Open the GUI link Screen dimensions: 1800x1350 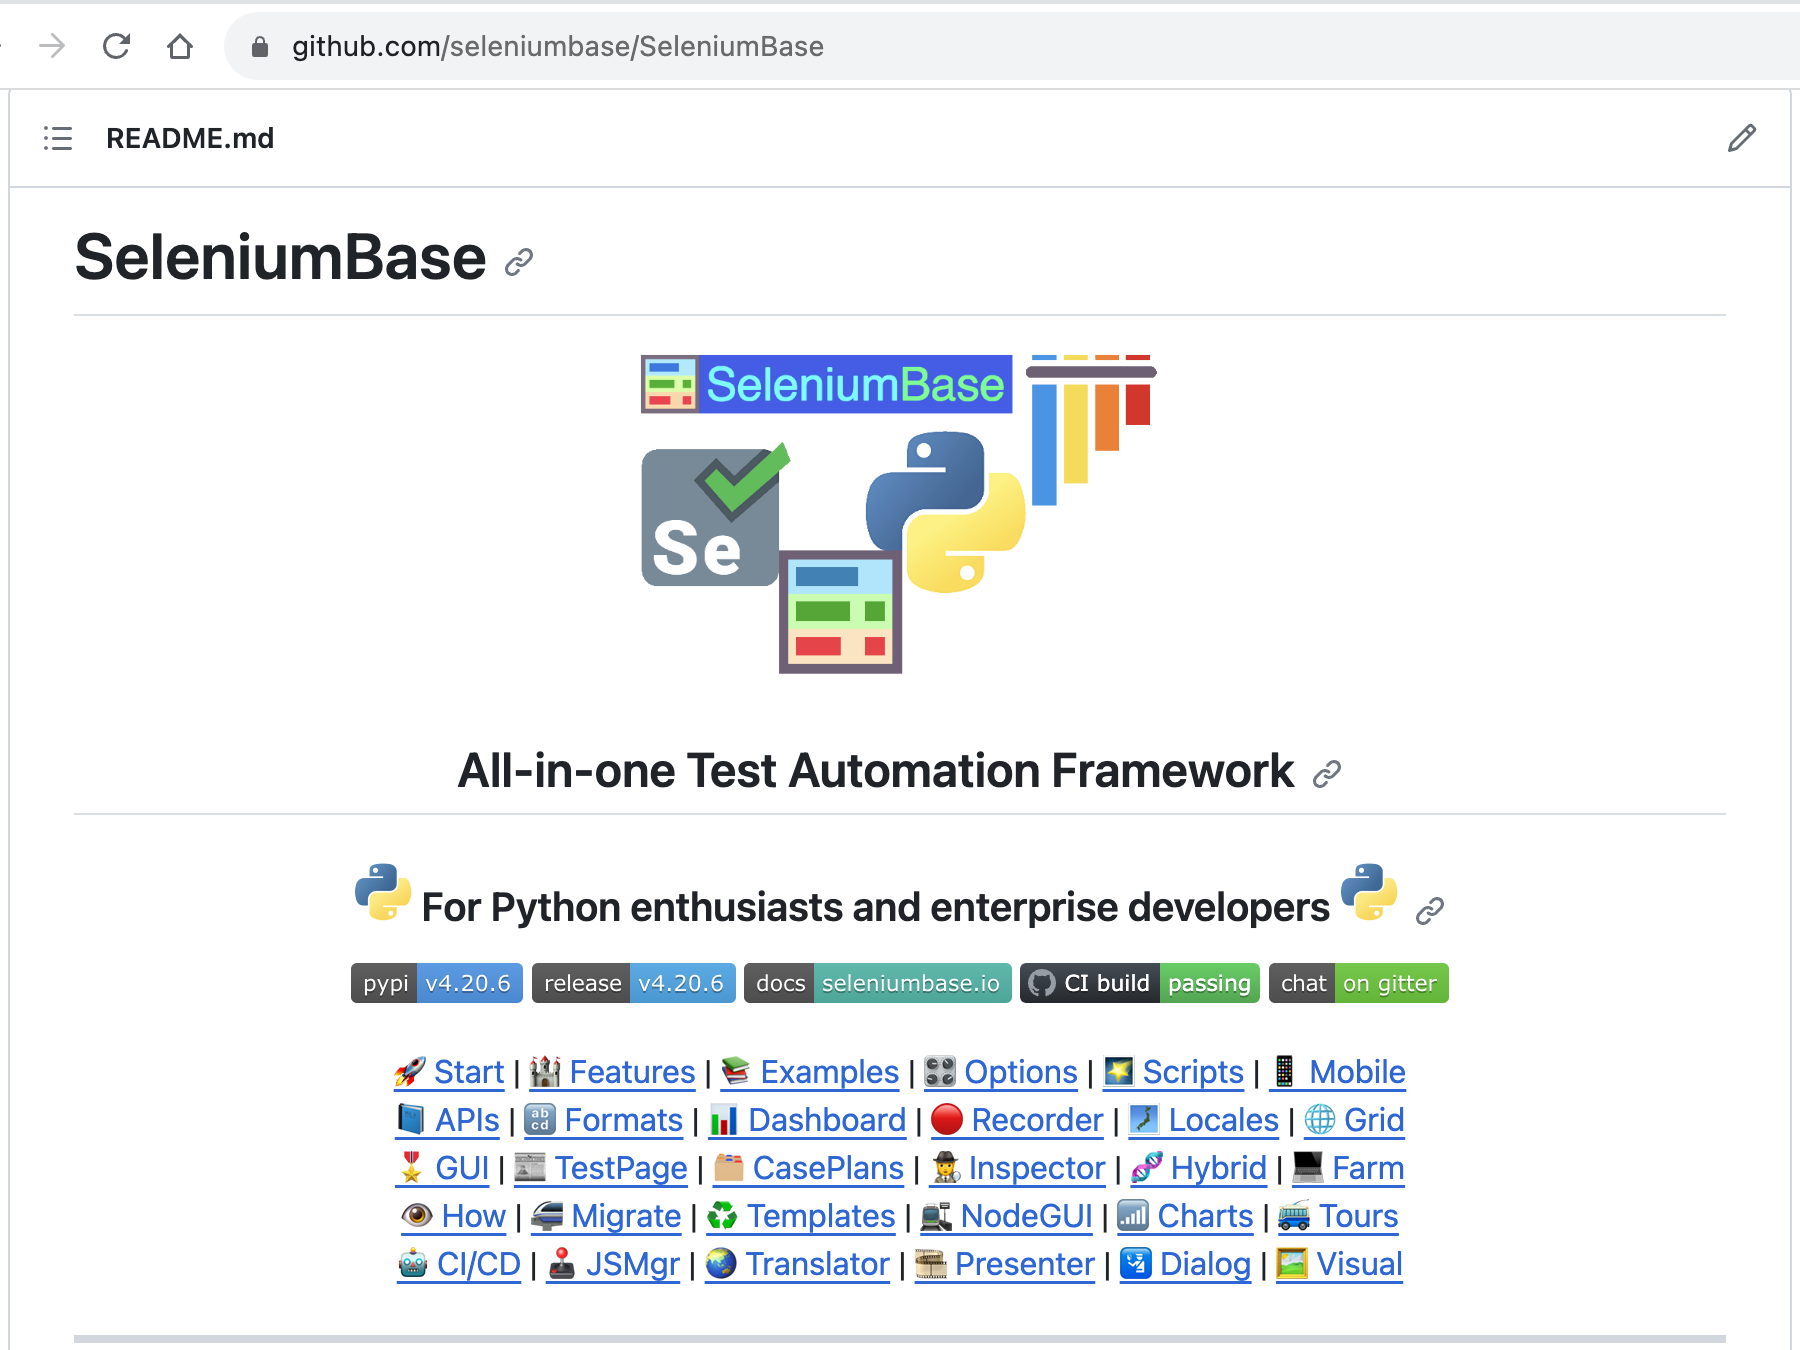pyautogui.click(x=442, y=1168)
